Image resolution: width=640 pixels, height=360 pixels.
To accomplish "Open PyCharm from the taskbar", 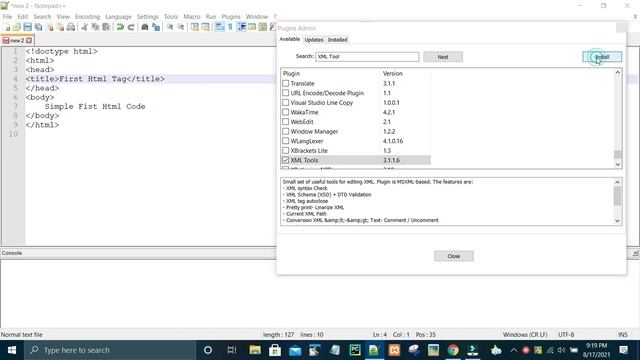I will (x=355, y=350).
